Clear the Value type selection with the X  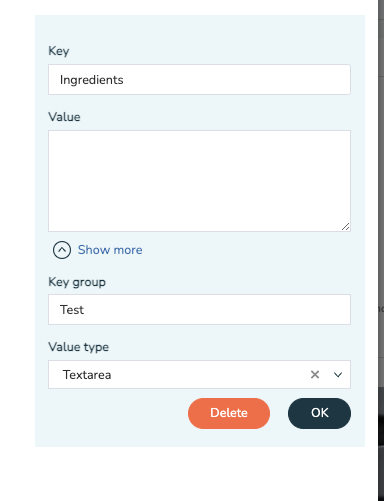(x=315, y=375)
